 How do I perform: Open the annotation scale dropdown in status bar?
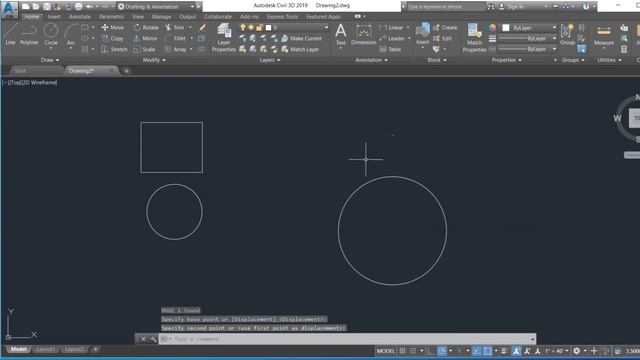coord(557,351)
